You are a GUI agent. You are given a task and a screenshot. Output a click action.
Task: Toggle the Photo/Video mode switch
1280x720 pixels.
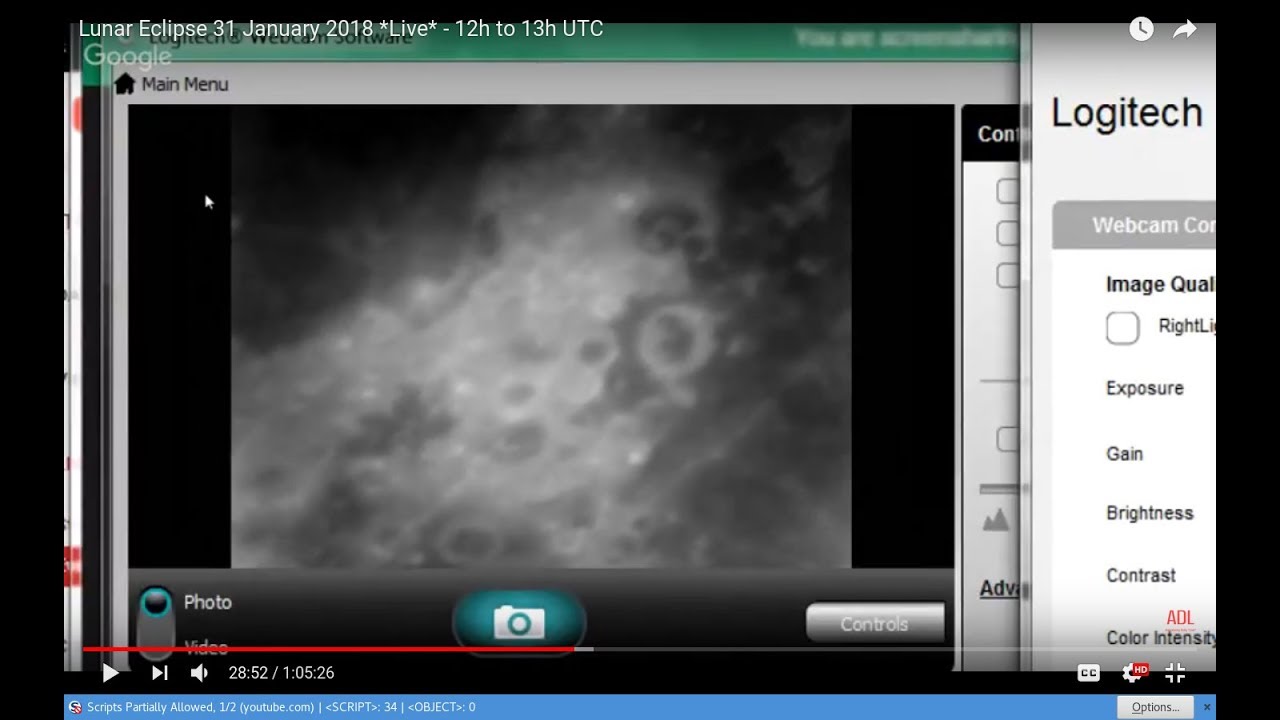click(x=155, y=622)
